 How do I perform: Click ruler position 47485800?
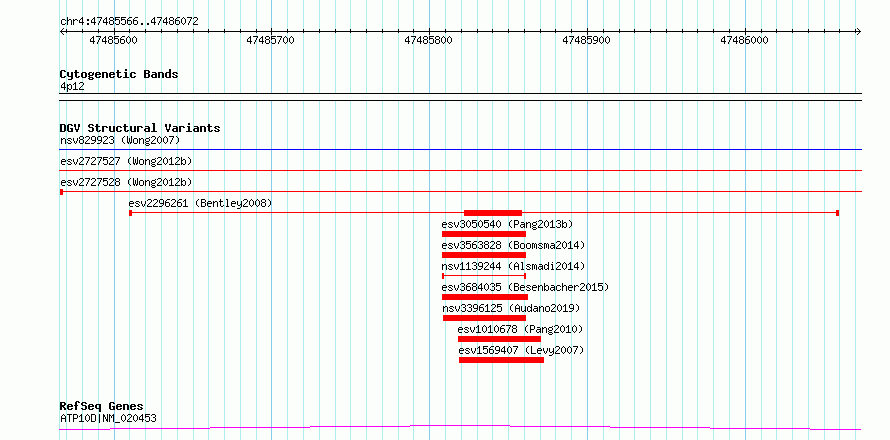(429, 40)
